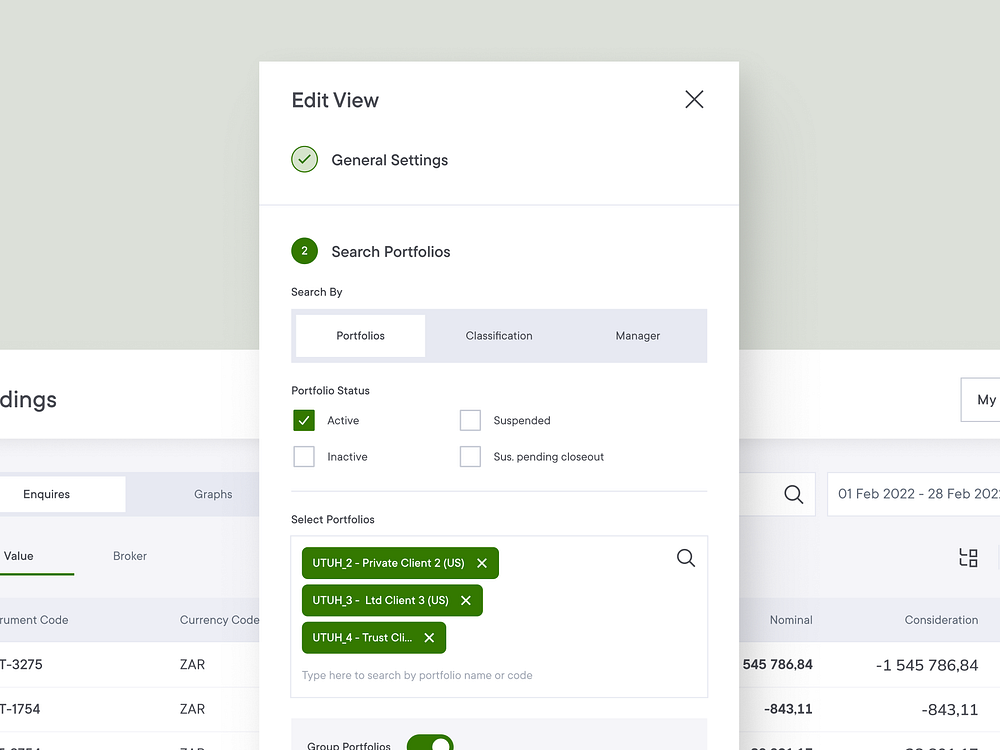
Task: Remove the UTUH_3 - Ltd Client 3 chip
Action: click(x=466, y=600)
